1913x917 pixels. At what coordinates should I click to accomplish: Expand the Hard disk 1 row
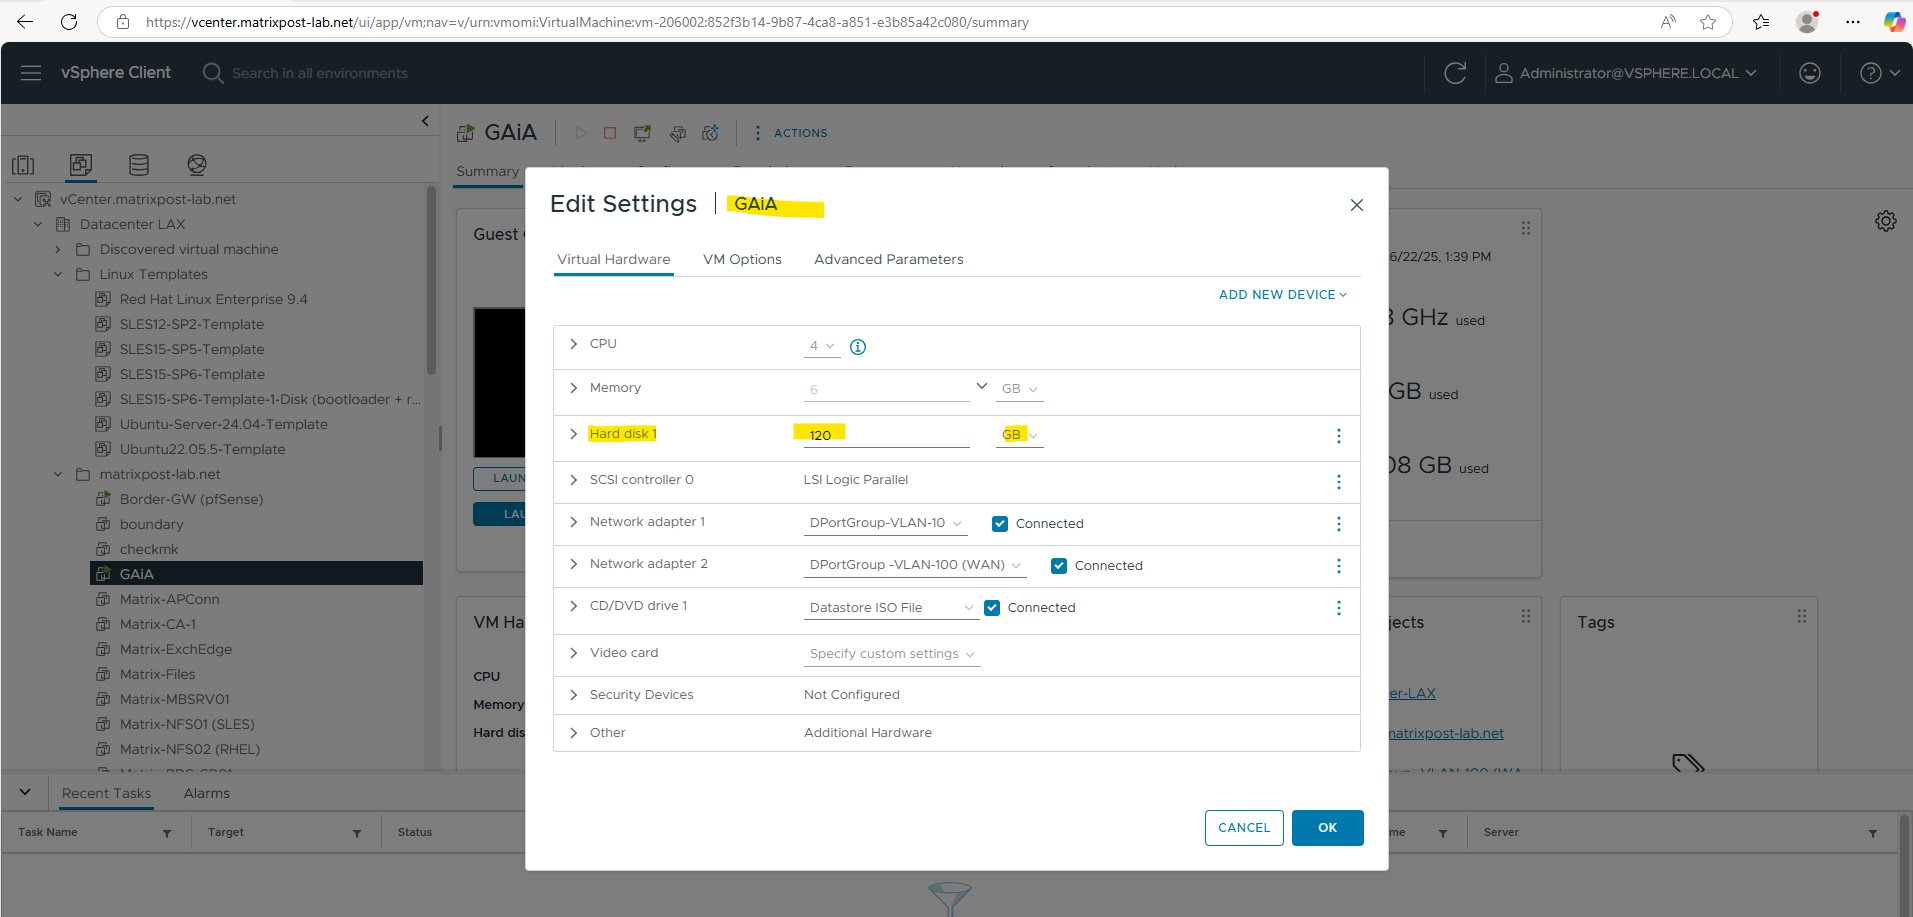[x=573, y=434]
